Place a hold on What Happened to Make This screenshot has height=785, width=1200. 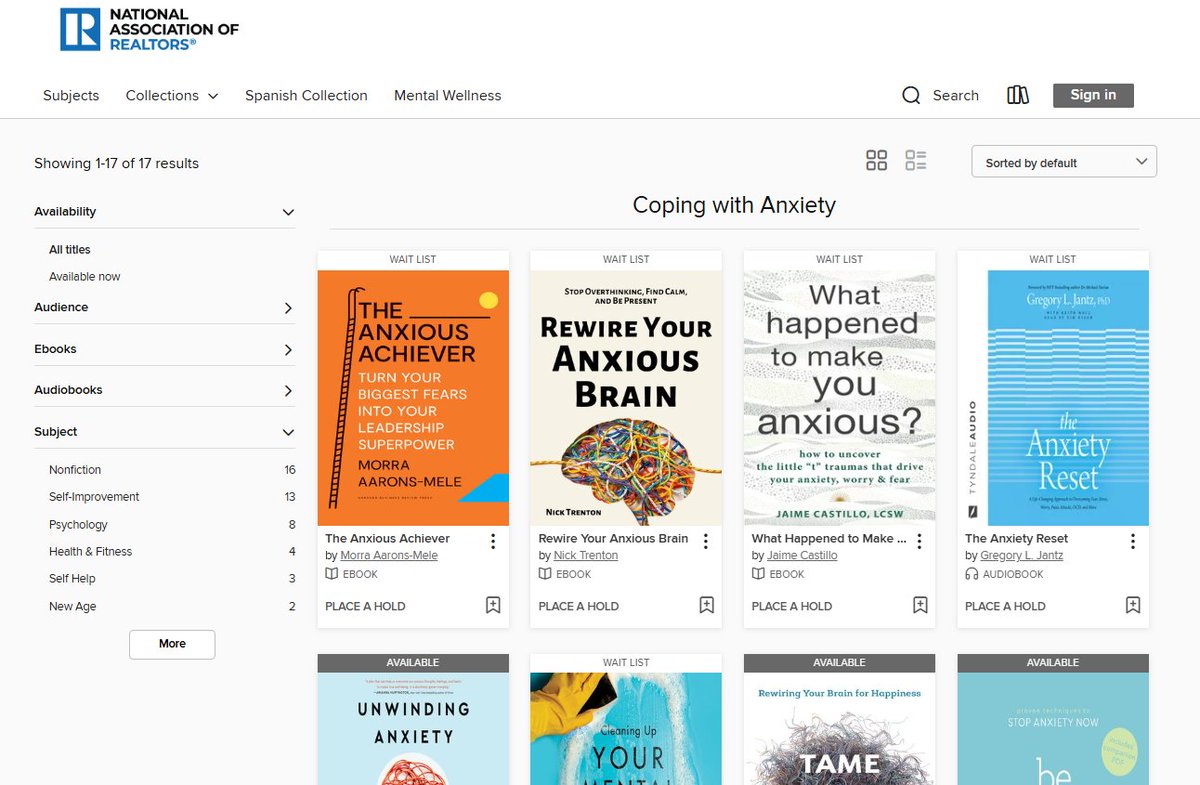792,606
